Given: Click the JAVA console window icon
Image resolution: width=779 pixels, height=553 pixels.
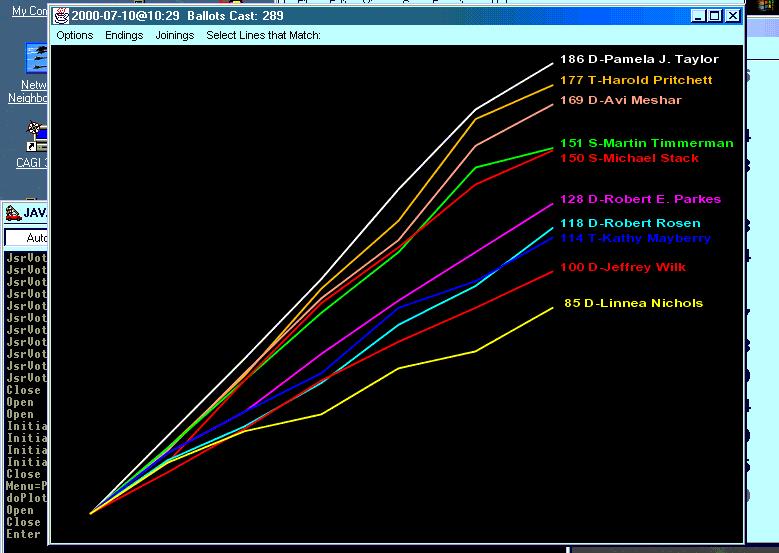Looking at the screenshot, I should [12, 213].
